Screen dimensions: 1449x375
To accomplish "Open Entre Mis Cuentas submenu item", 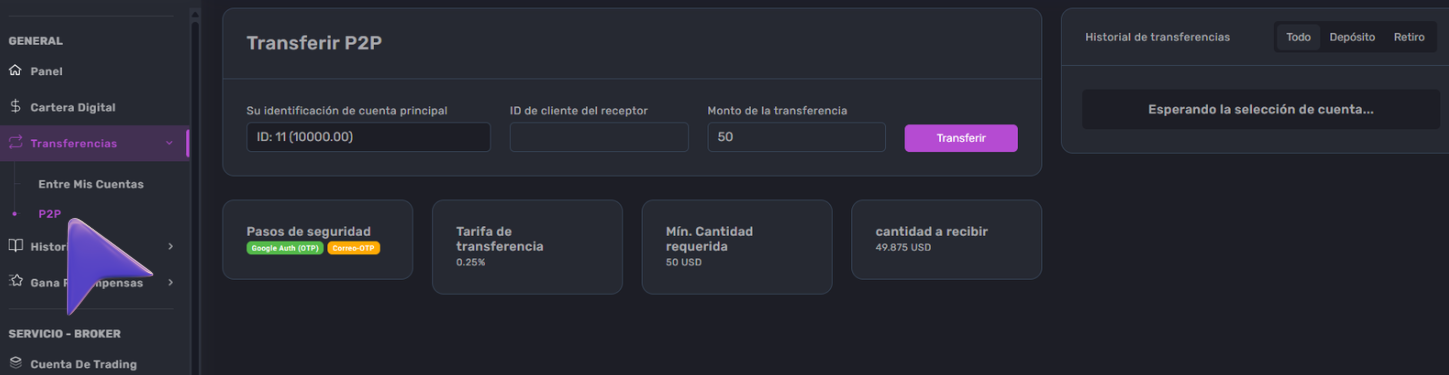I will coord(91,184).
